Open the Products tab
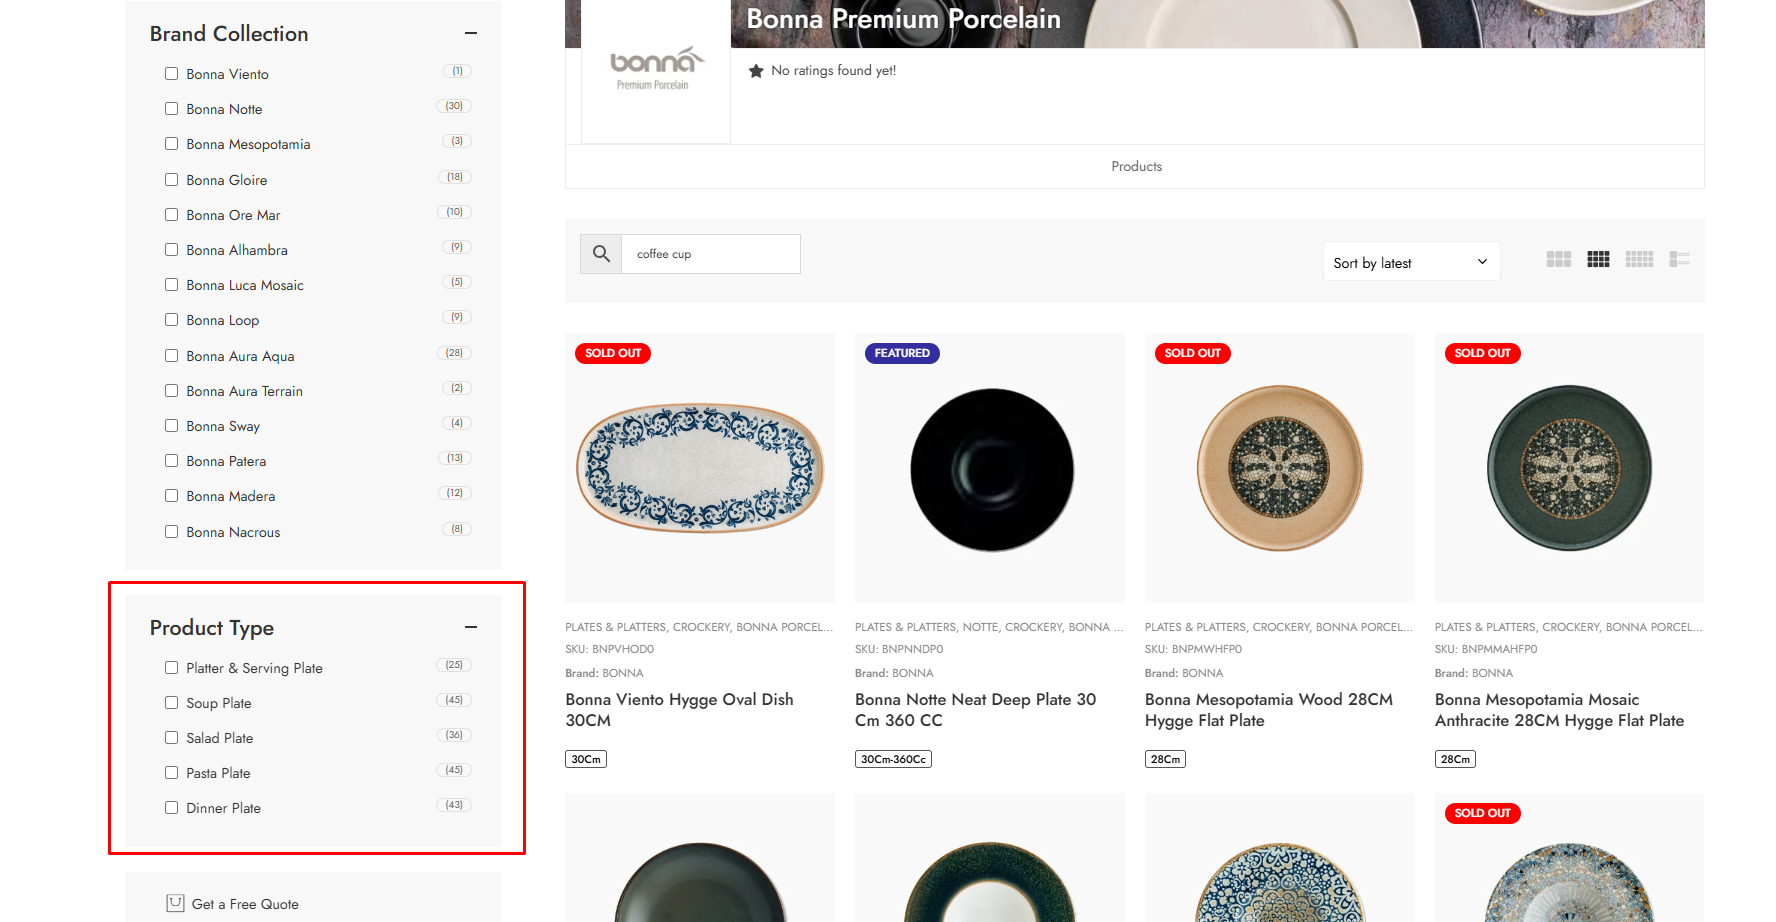Image resolution: width=1776 pixels, height=922 pixels. pyautogui.click(x=1136, y=166)
